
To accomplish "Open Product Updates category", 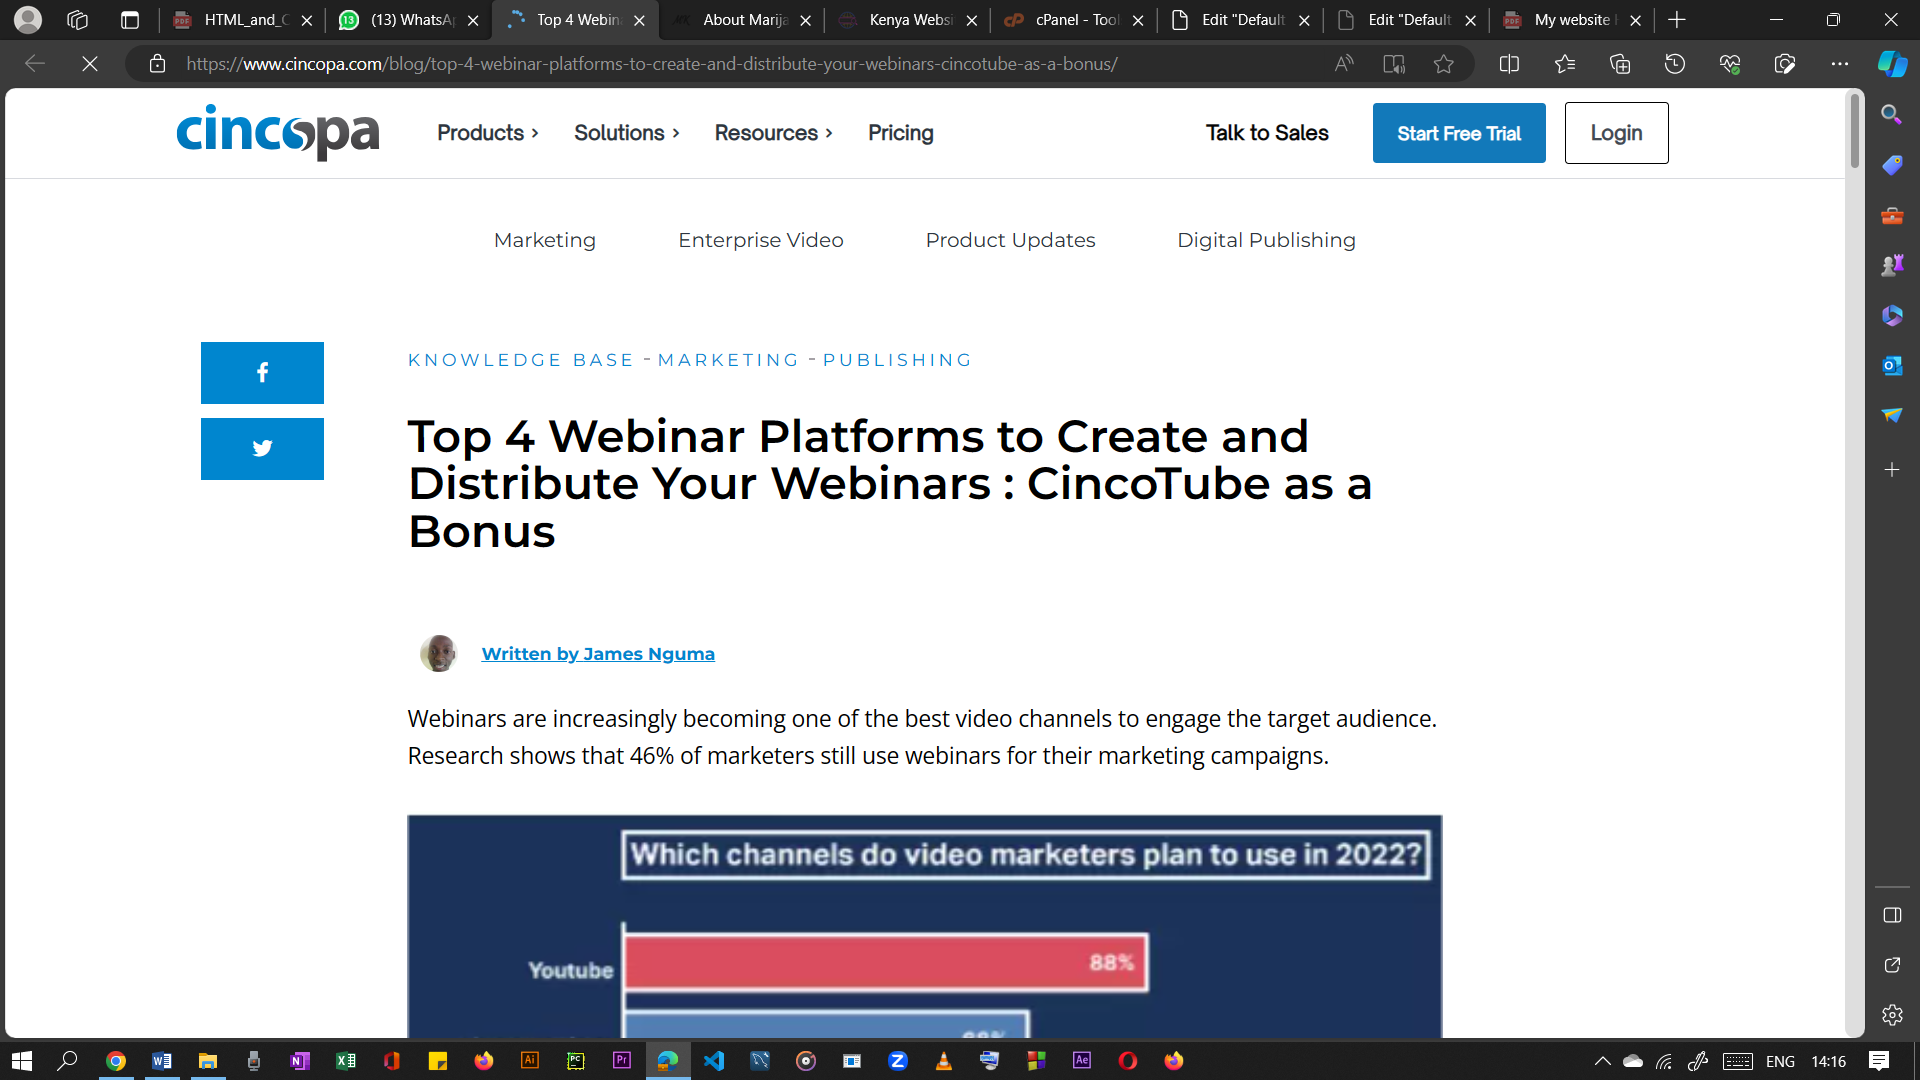I will click(1010, 241).
